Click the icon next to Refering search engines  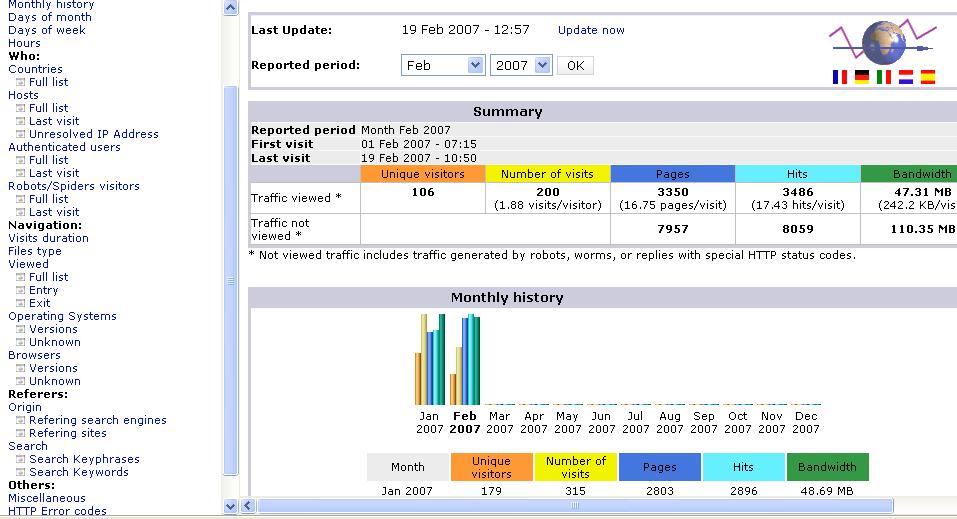click(20, 421)
